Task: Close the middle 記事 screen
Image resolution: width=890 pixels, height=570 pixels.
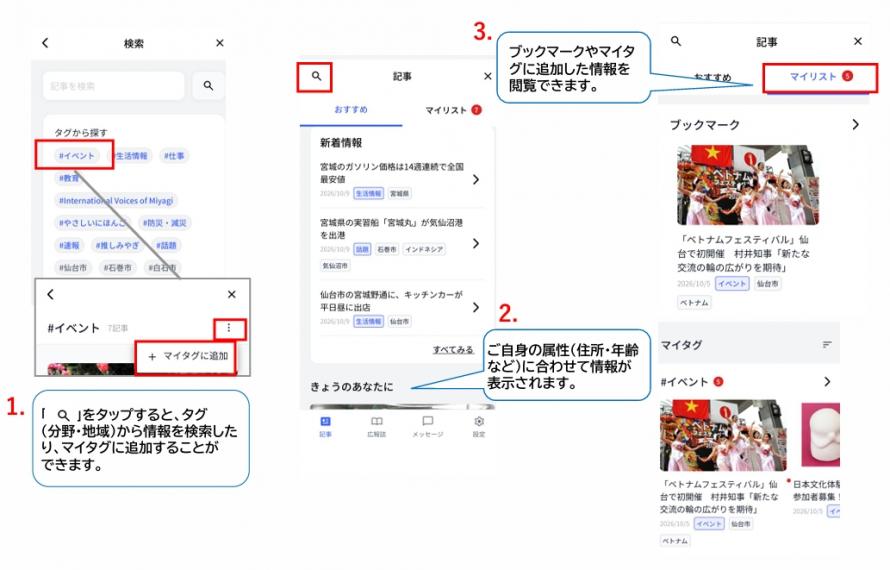Action: point(488,76)
